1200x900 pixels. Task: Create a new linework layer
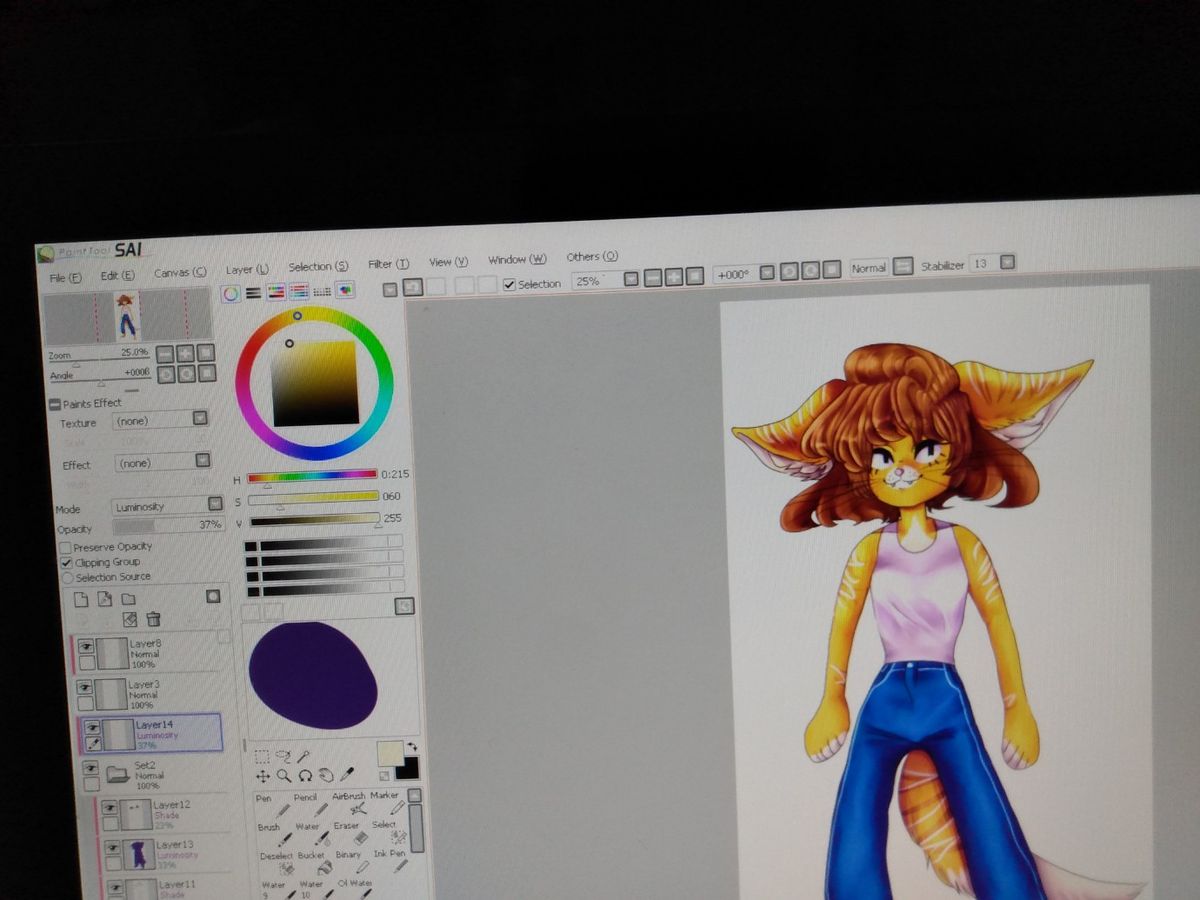[105, 599]
